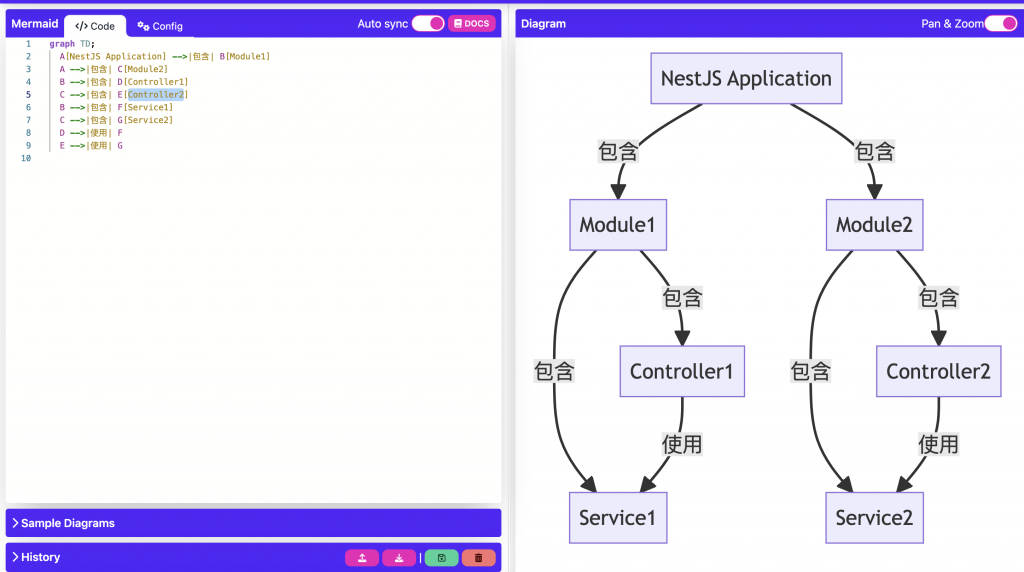Click the Mermaid title label
The height and width of the screenshot is (572, 1024).
tap(35, 24)
